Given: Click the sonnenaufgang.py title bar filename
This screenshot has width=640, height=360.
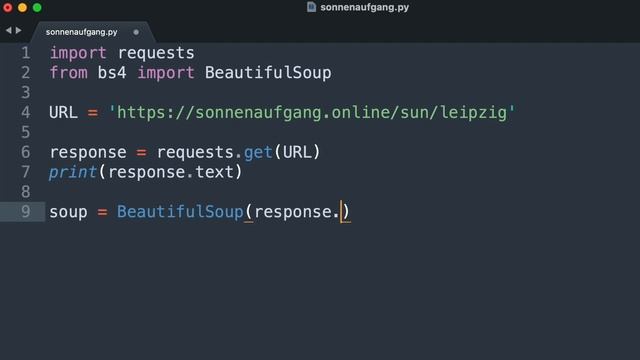Looking at the screenshot, I should pyautogui.click(x=364, y=7).
